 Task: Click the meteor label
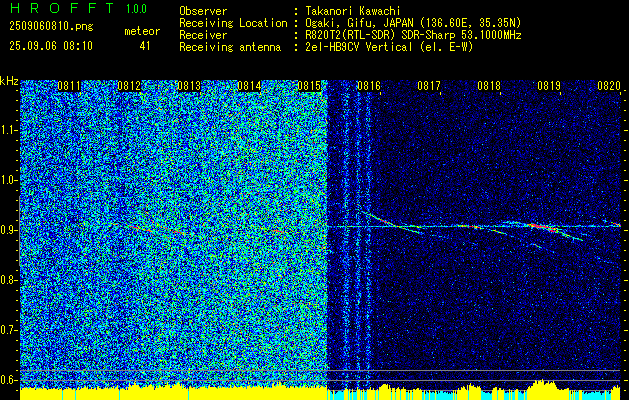(x=142, y=31)
